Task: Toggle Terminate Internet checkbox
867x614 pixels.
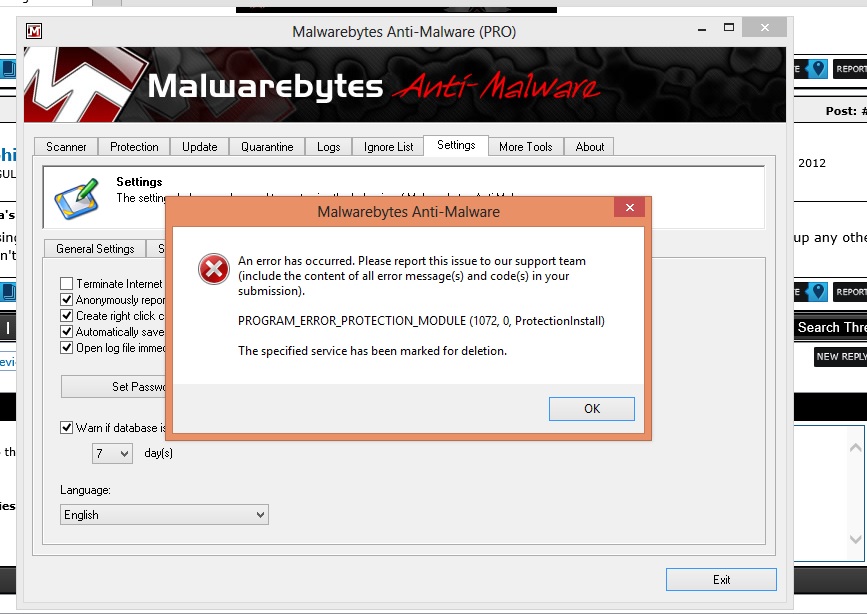Action: tap(66, 284)
